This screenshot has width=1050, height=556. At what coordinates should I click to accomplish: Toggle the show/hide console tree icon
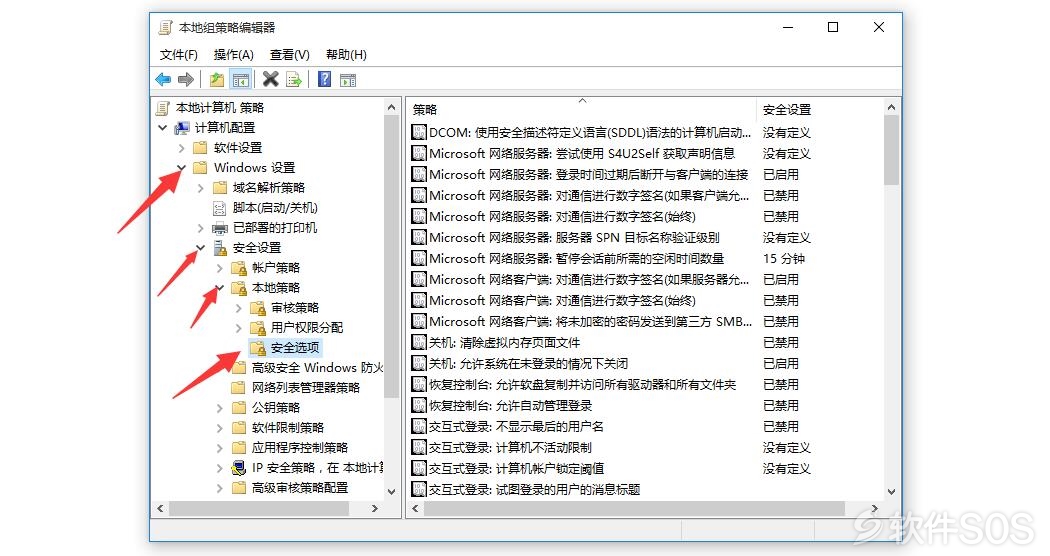(x=240, y=80)
